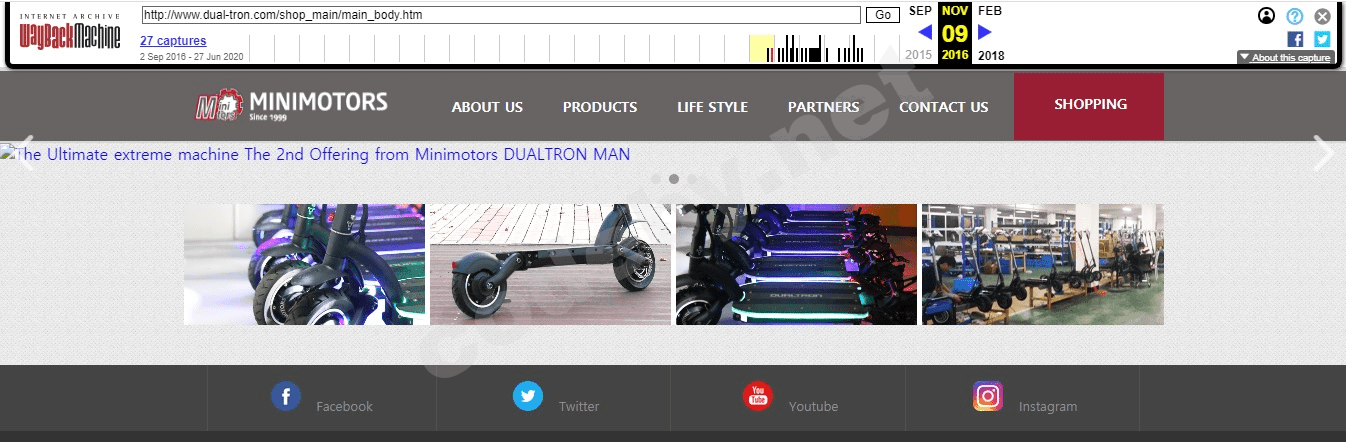Close the Wayback toolbar
This screenshot has width=1346, height=442.
[1322, 16]
